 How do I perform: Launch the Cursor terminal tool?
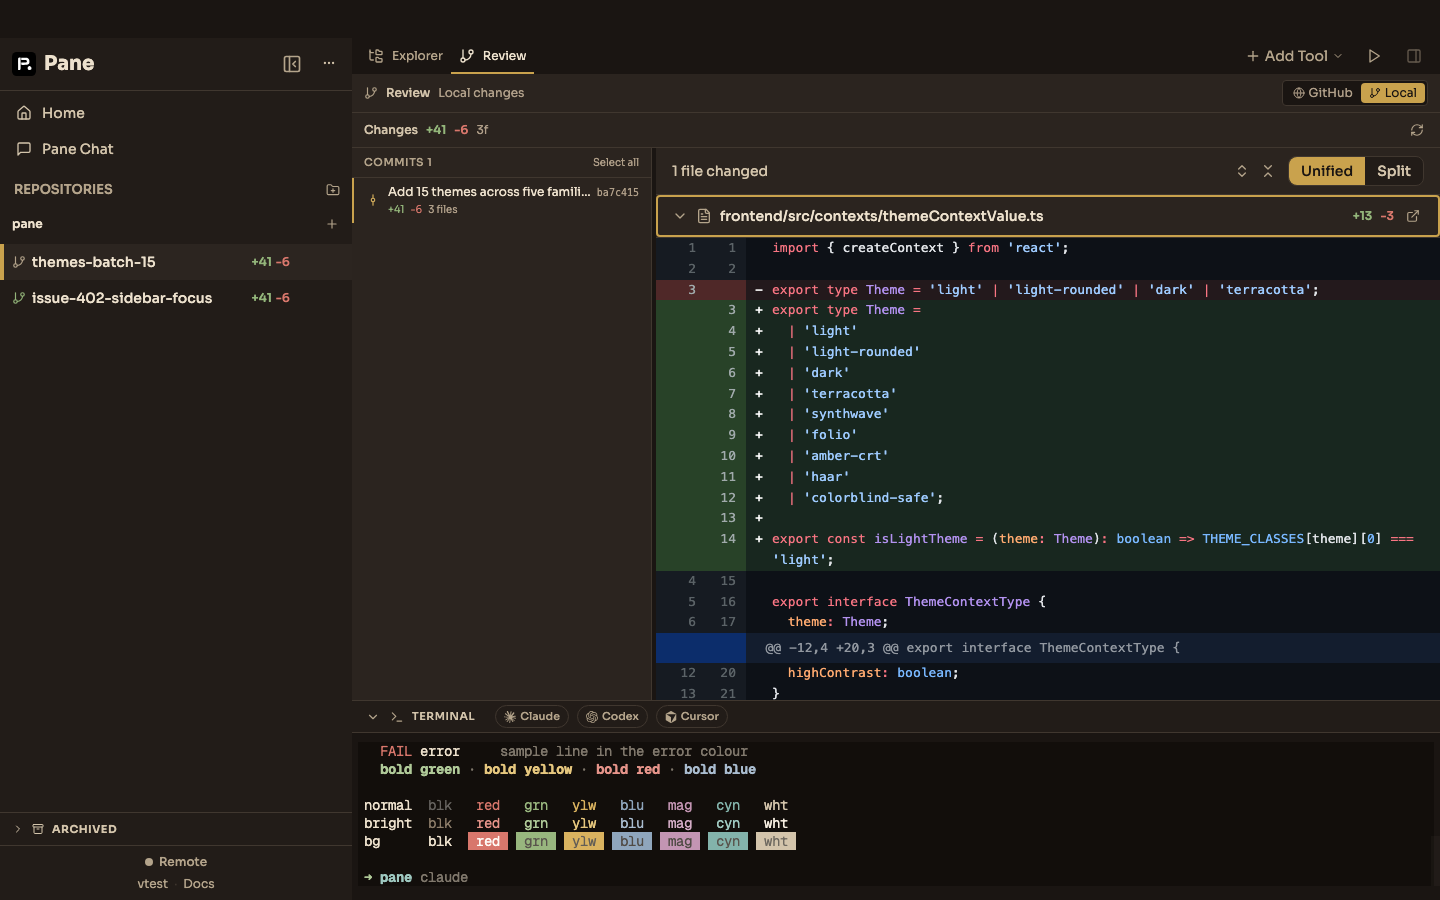point(692,717)
